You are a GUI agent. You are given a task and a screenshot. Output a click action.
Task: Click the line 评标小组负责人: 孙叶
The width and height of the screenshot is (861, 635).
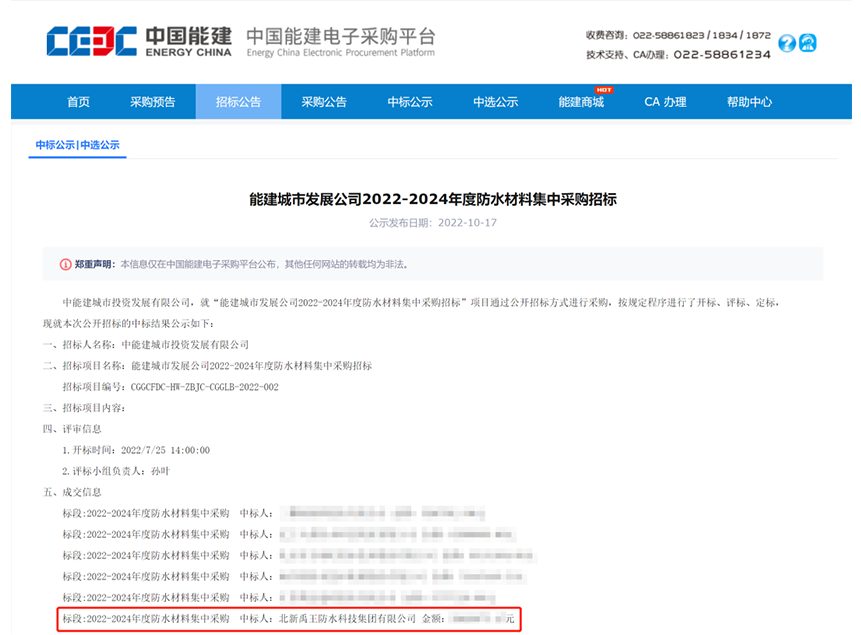116,471
